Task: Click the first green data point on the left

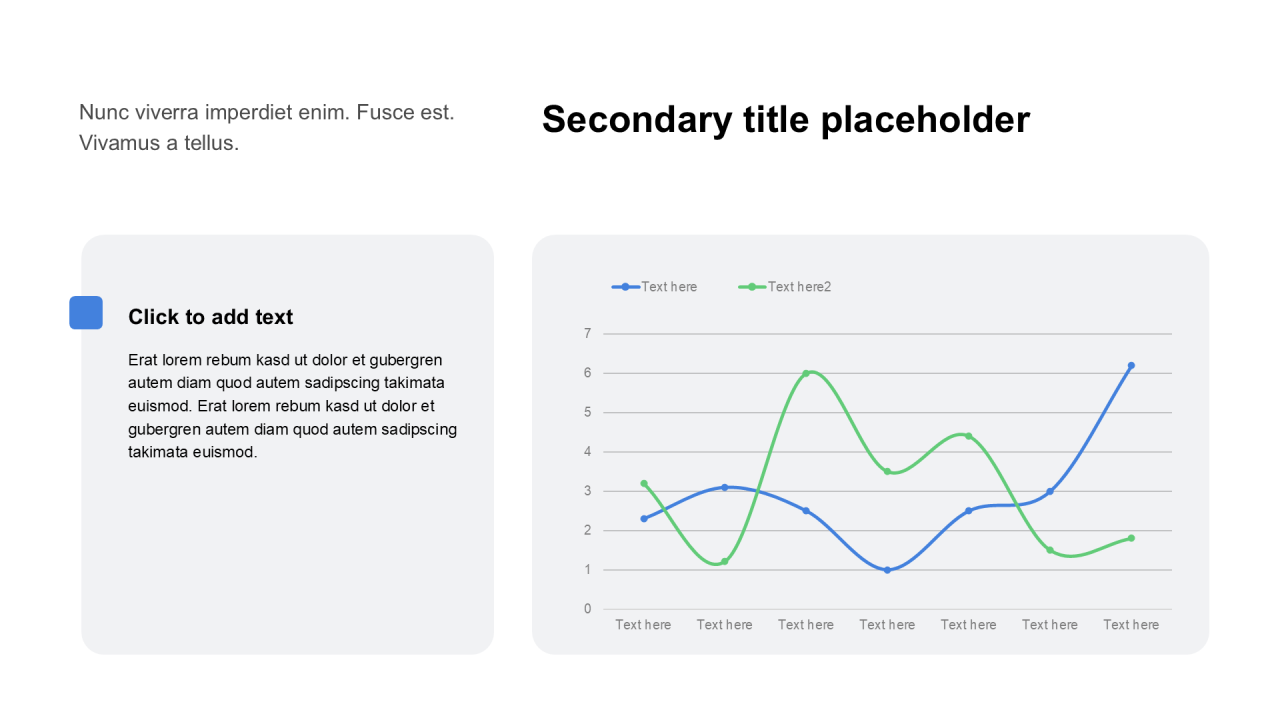Action: 644,483
